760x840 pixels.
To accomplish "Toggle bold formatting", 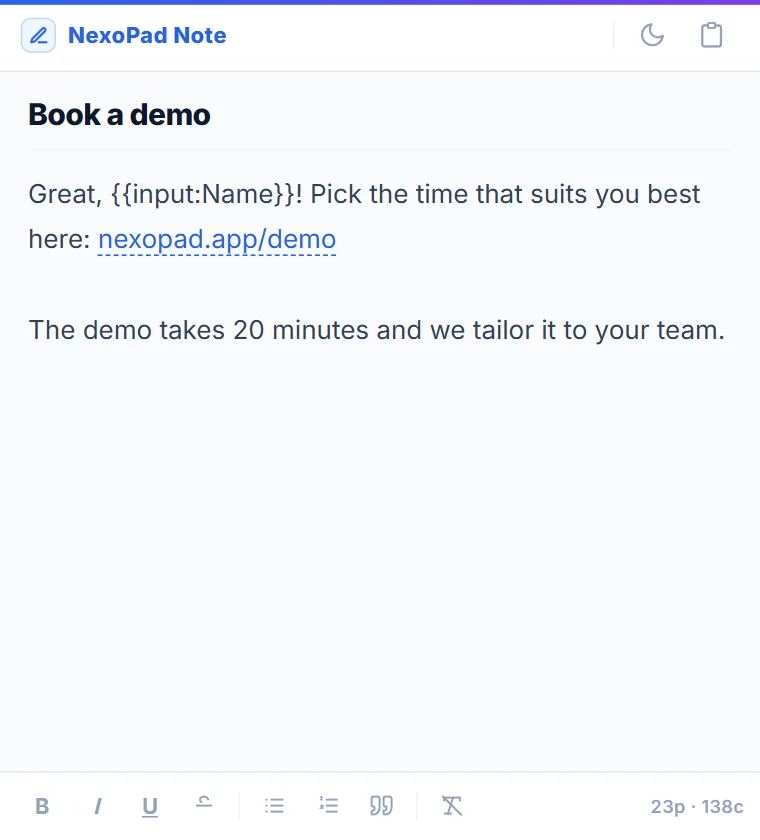I will [42, 806].
